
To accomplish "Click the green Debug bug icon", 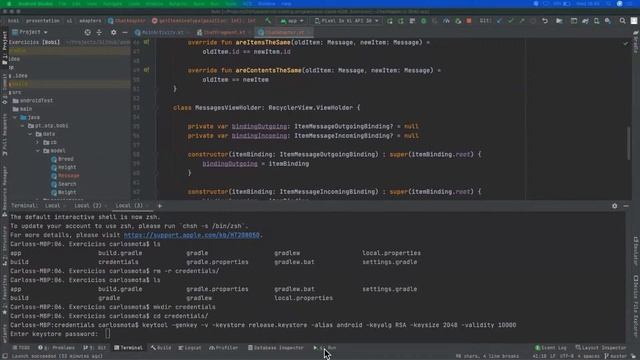I will (x=423, y=21).
